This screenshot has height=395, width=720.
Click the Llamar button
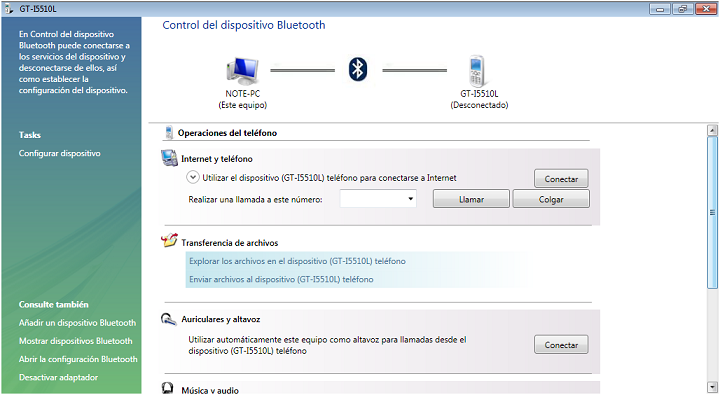point(471,199)
